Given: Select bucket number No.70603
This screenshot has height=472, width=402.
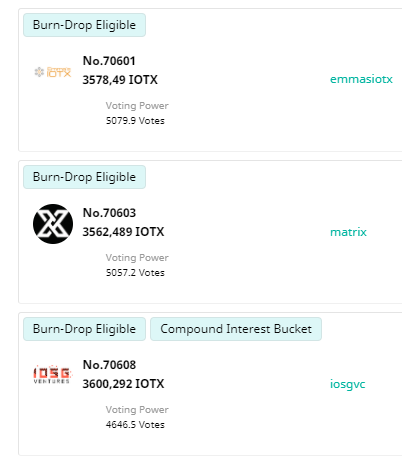Looking at the screenshot, I should coord(109,213).
